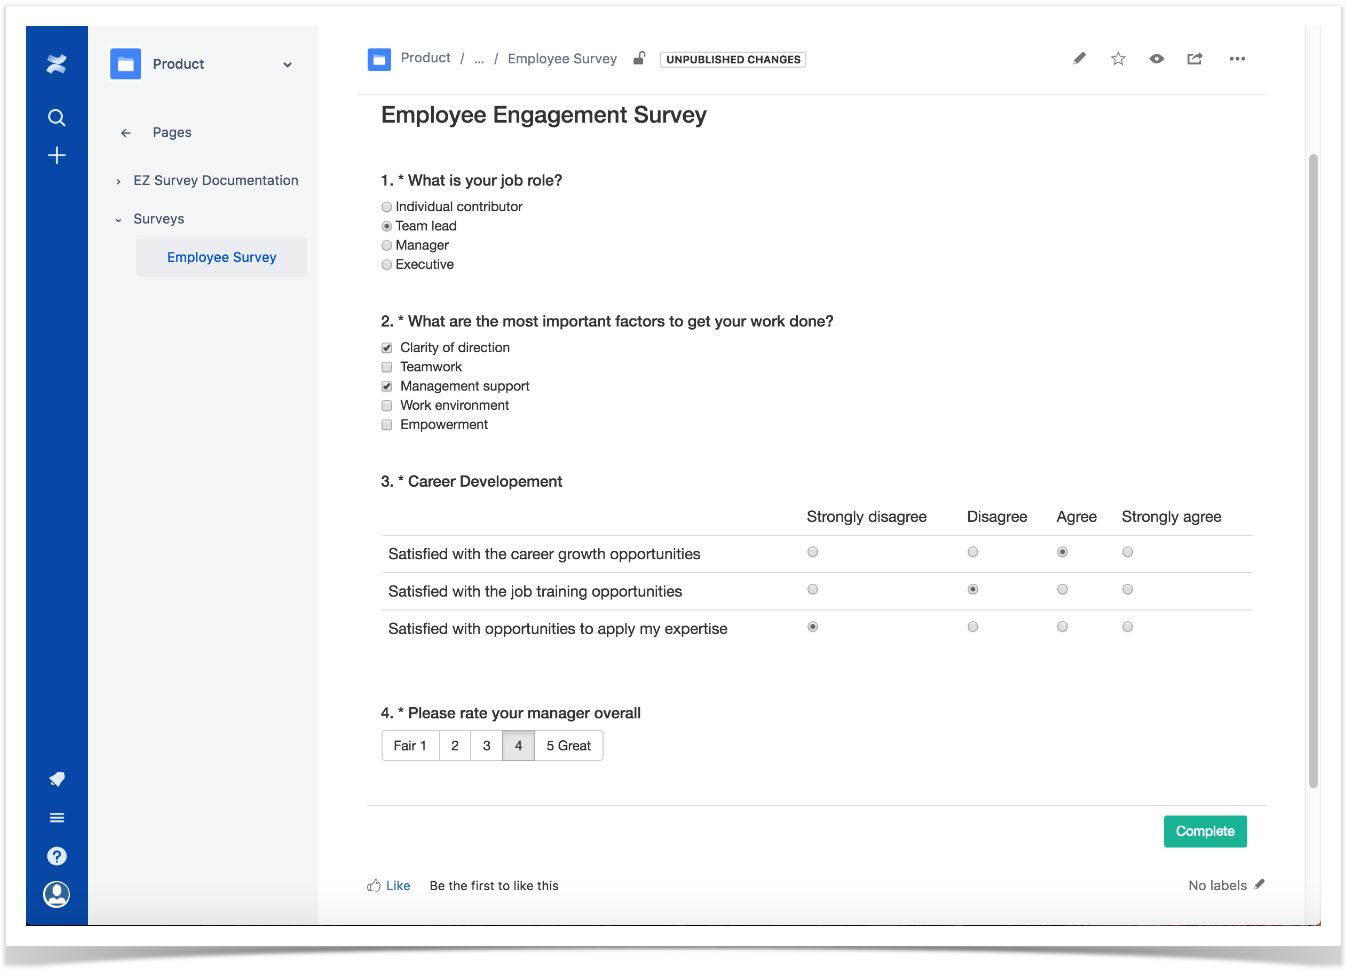This screenshot has height=975, width=1355.
Task: Click Employee Survey breadcrumb link
Action: (x=562, y=59)
